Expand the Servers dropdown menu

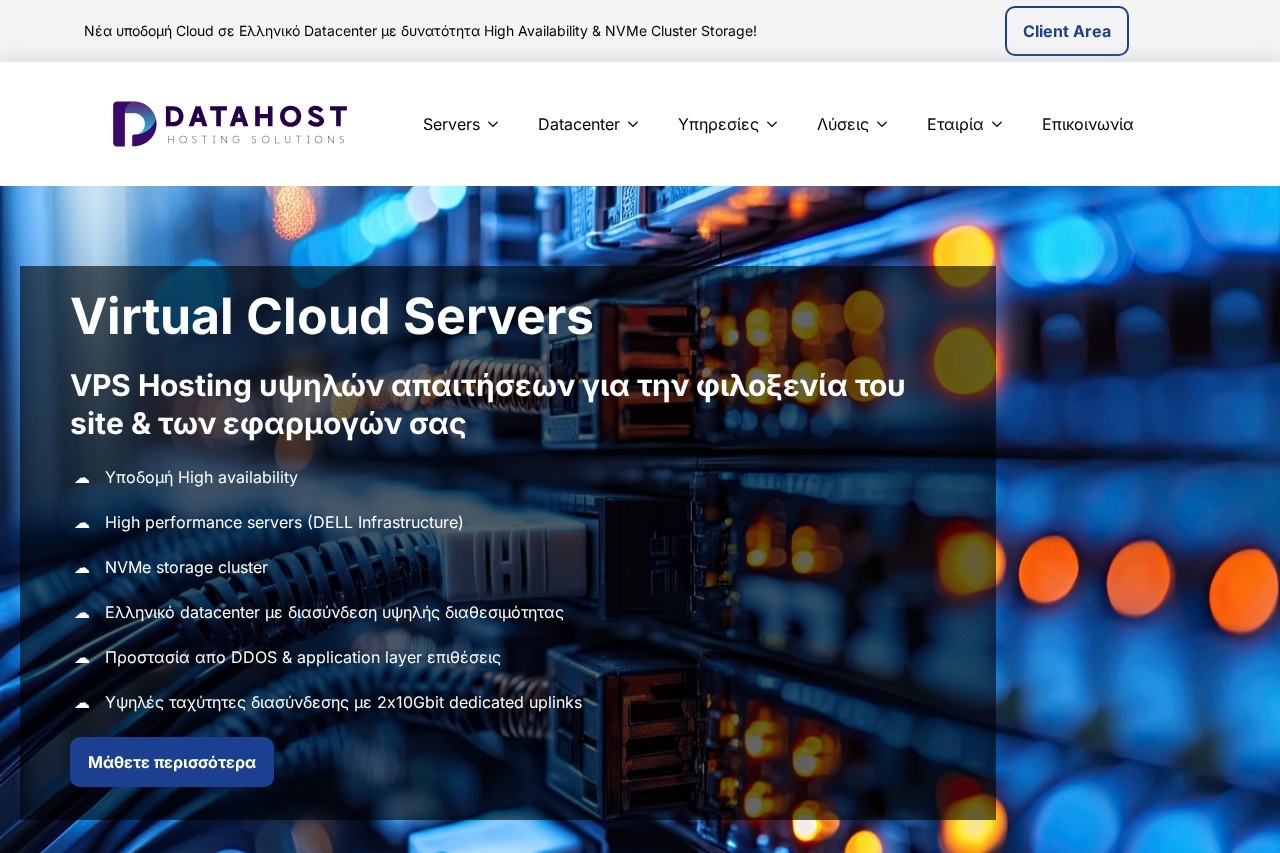point(493,124)
